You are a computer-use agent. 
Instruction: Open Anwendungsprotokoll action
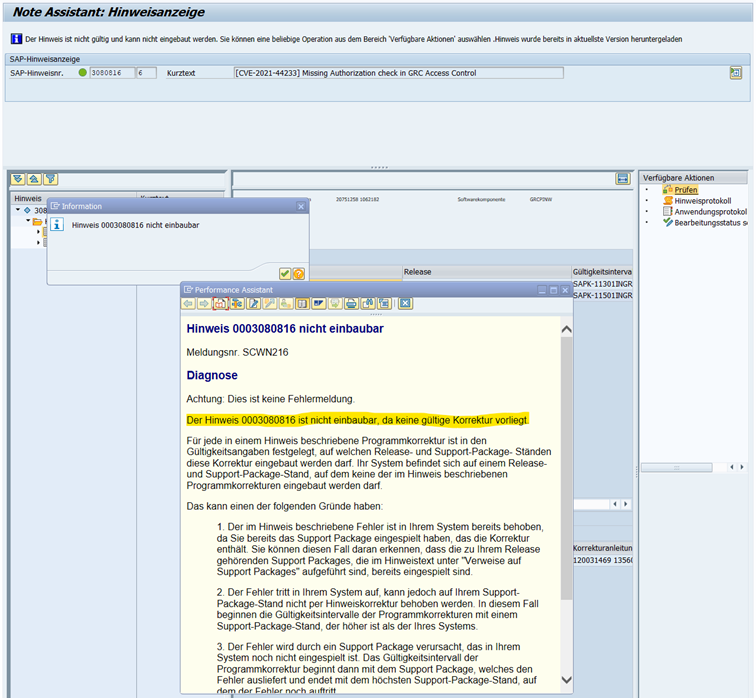pyautogui.click(x=705, y=212)
